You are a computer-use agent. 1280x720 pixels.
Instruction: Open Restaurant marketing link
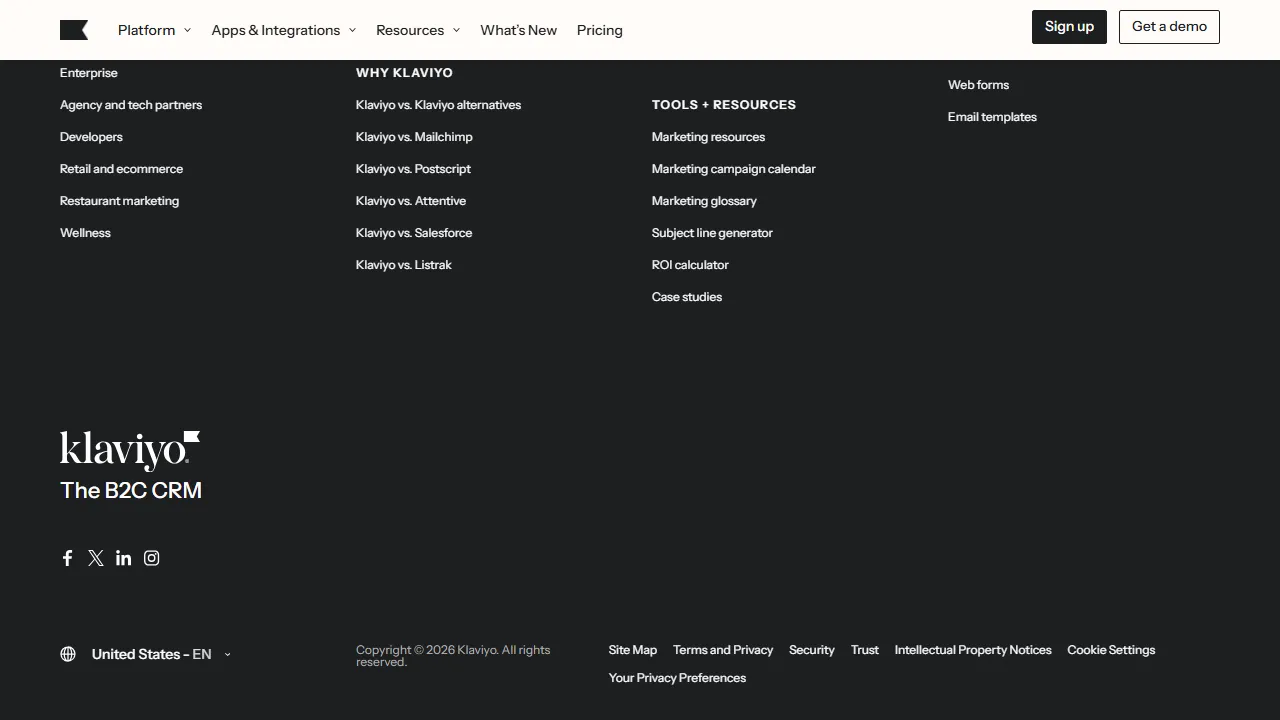(x=119, y=201)
